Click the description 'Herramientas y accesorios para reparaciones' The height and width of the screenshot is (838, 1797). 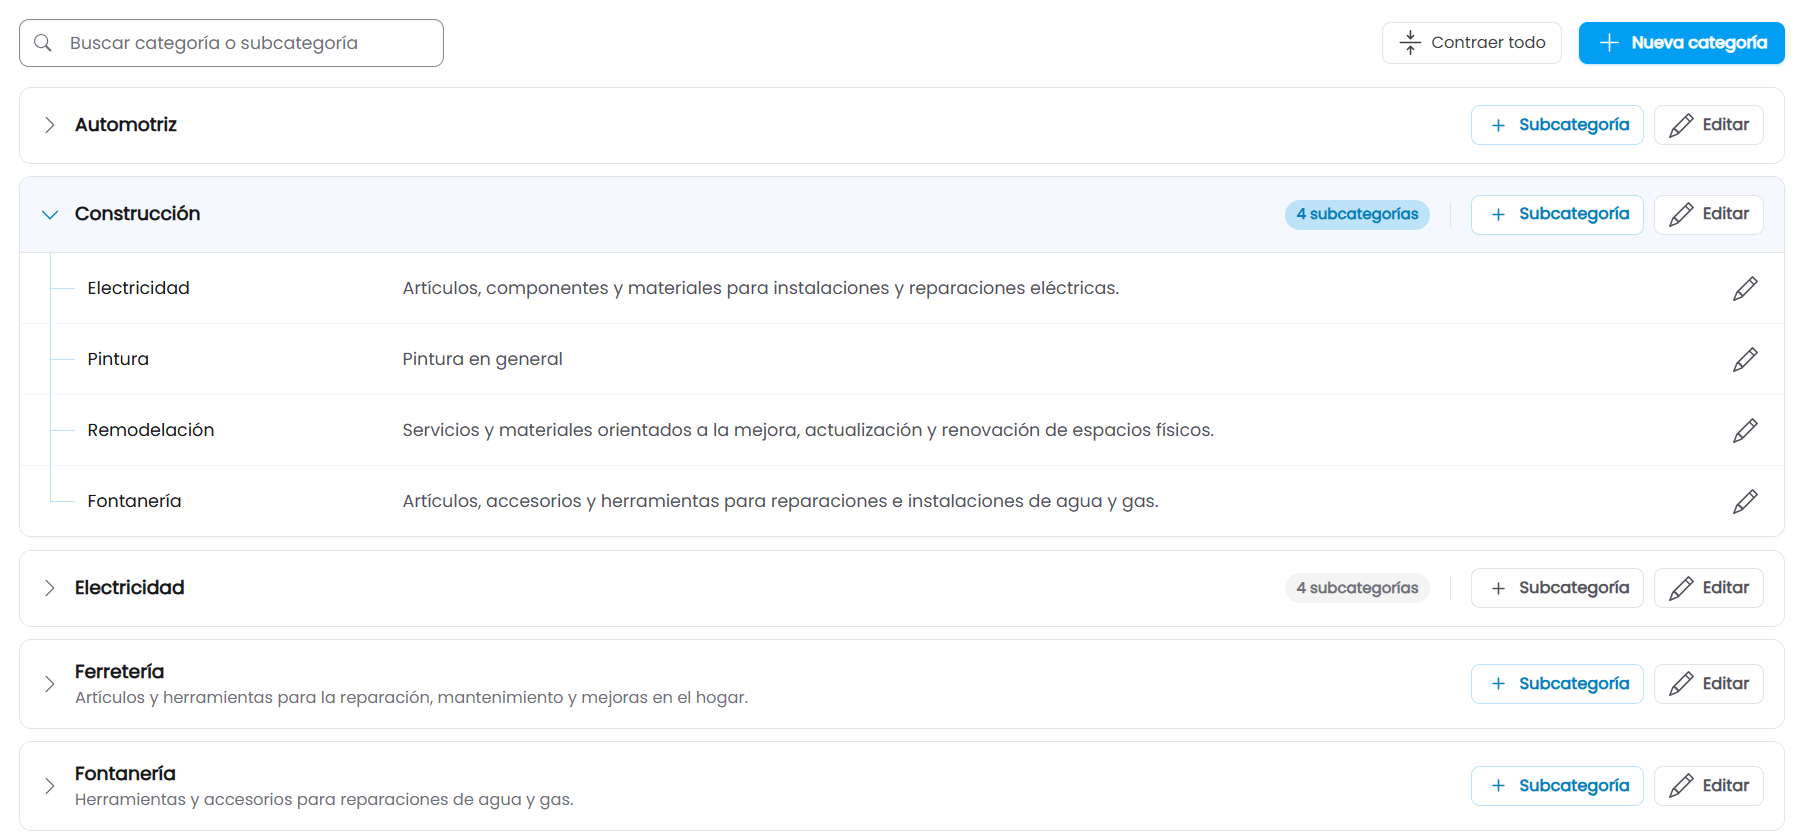point(324,800)
